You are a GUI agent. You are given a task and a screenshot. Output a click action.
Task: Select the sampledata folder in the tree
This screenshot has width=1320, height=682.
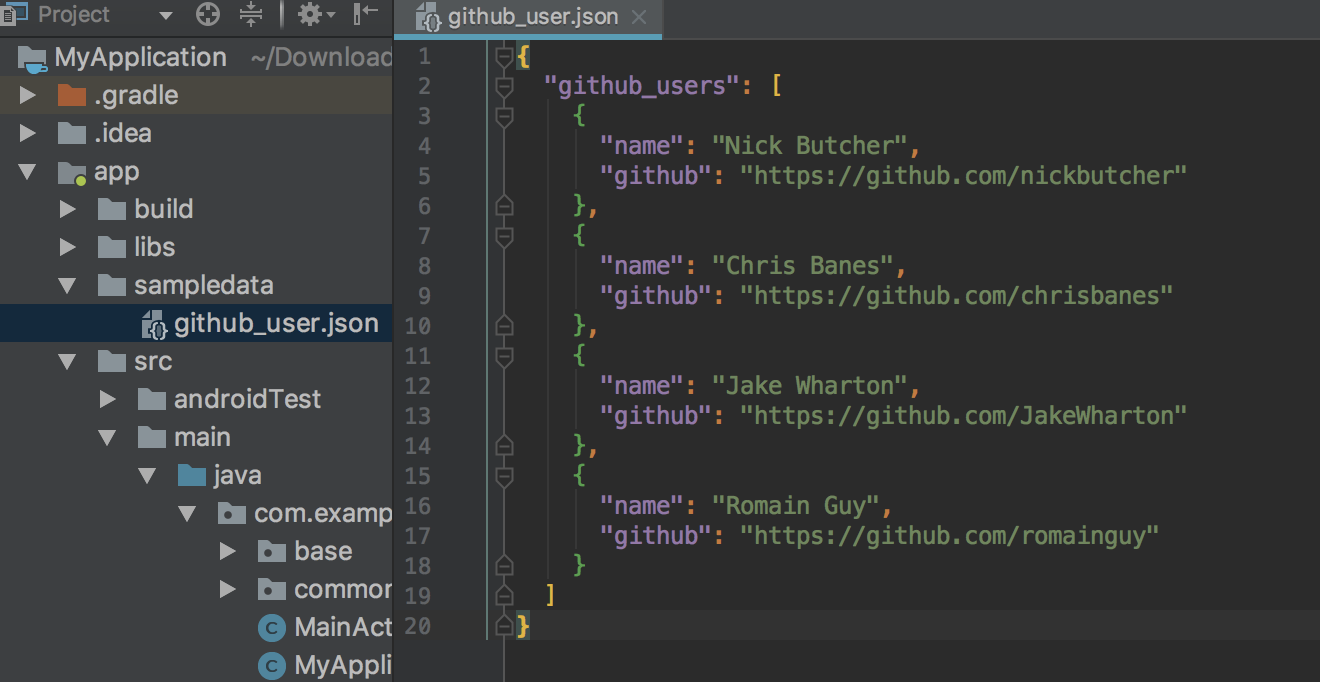point(202,284)
